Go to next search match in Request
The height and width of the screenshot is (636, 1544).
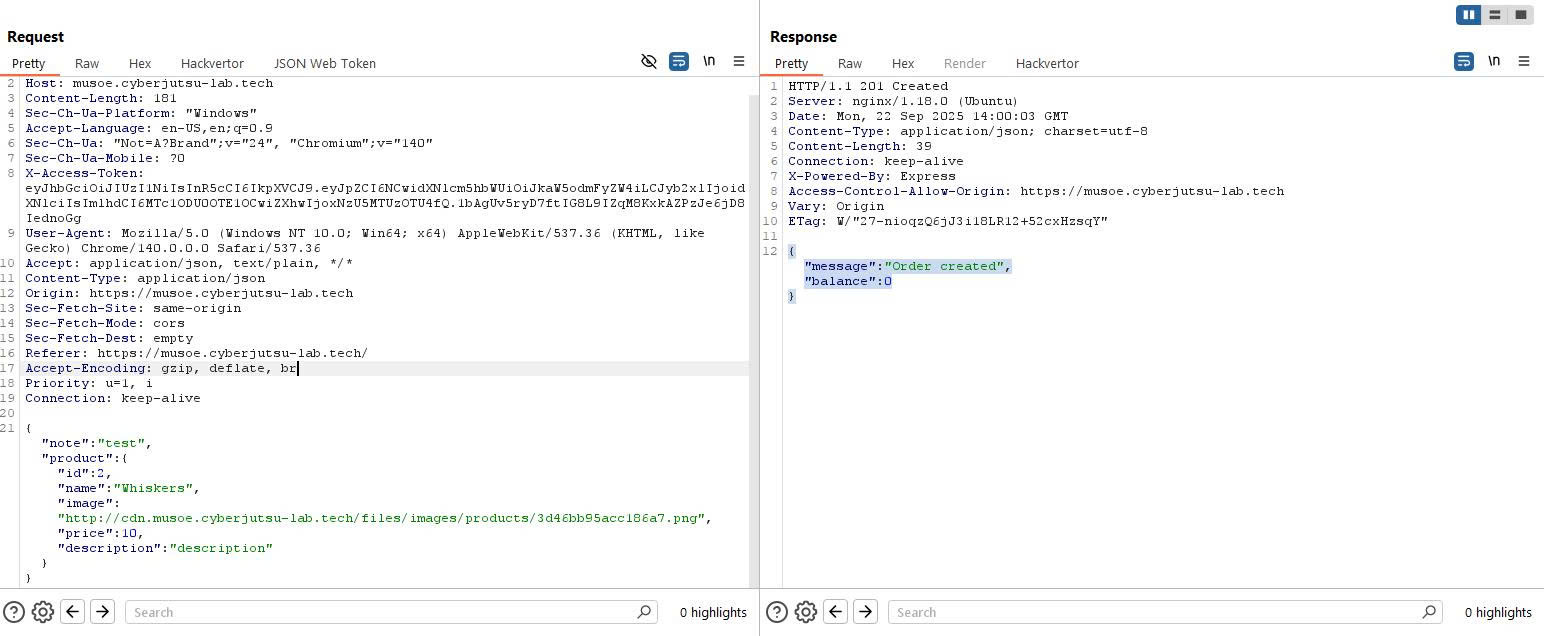103,611
